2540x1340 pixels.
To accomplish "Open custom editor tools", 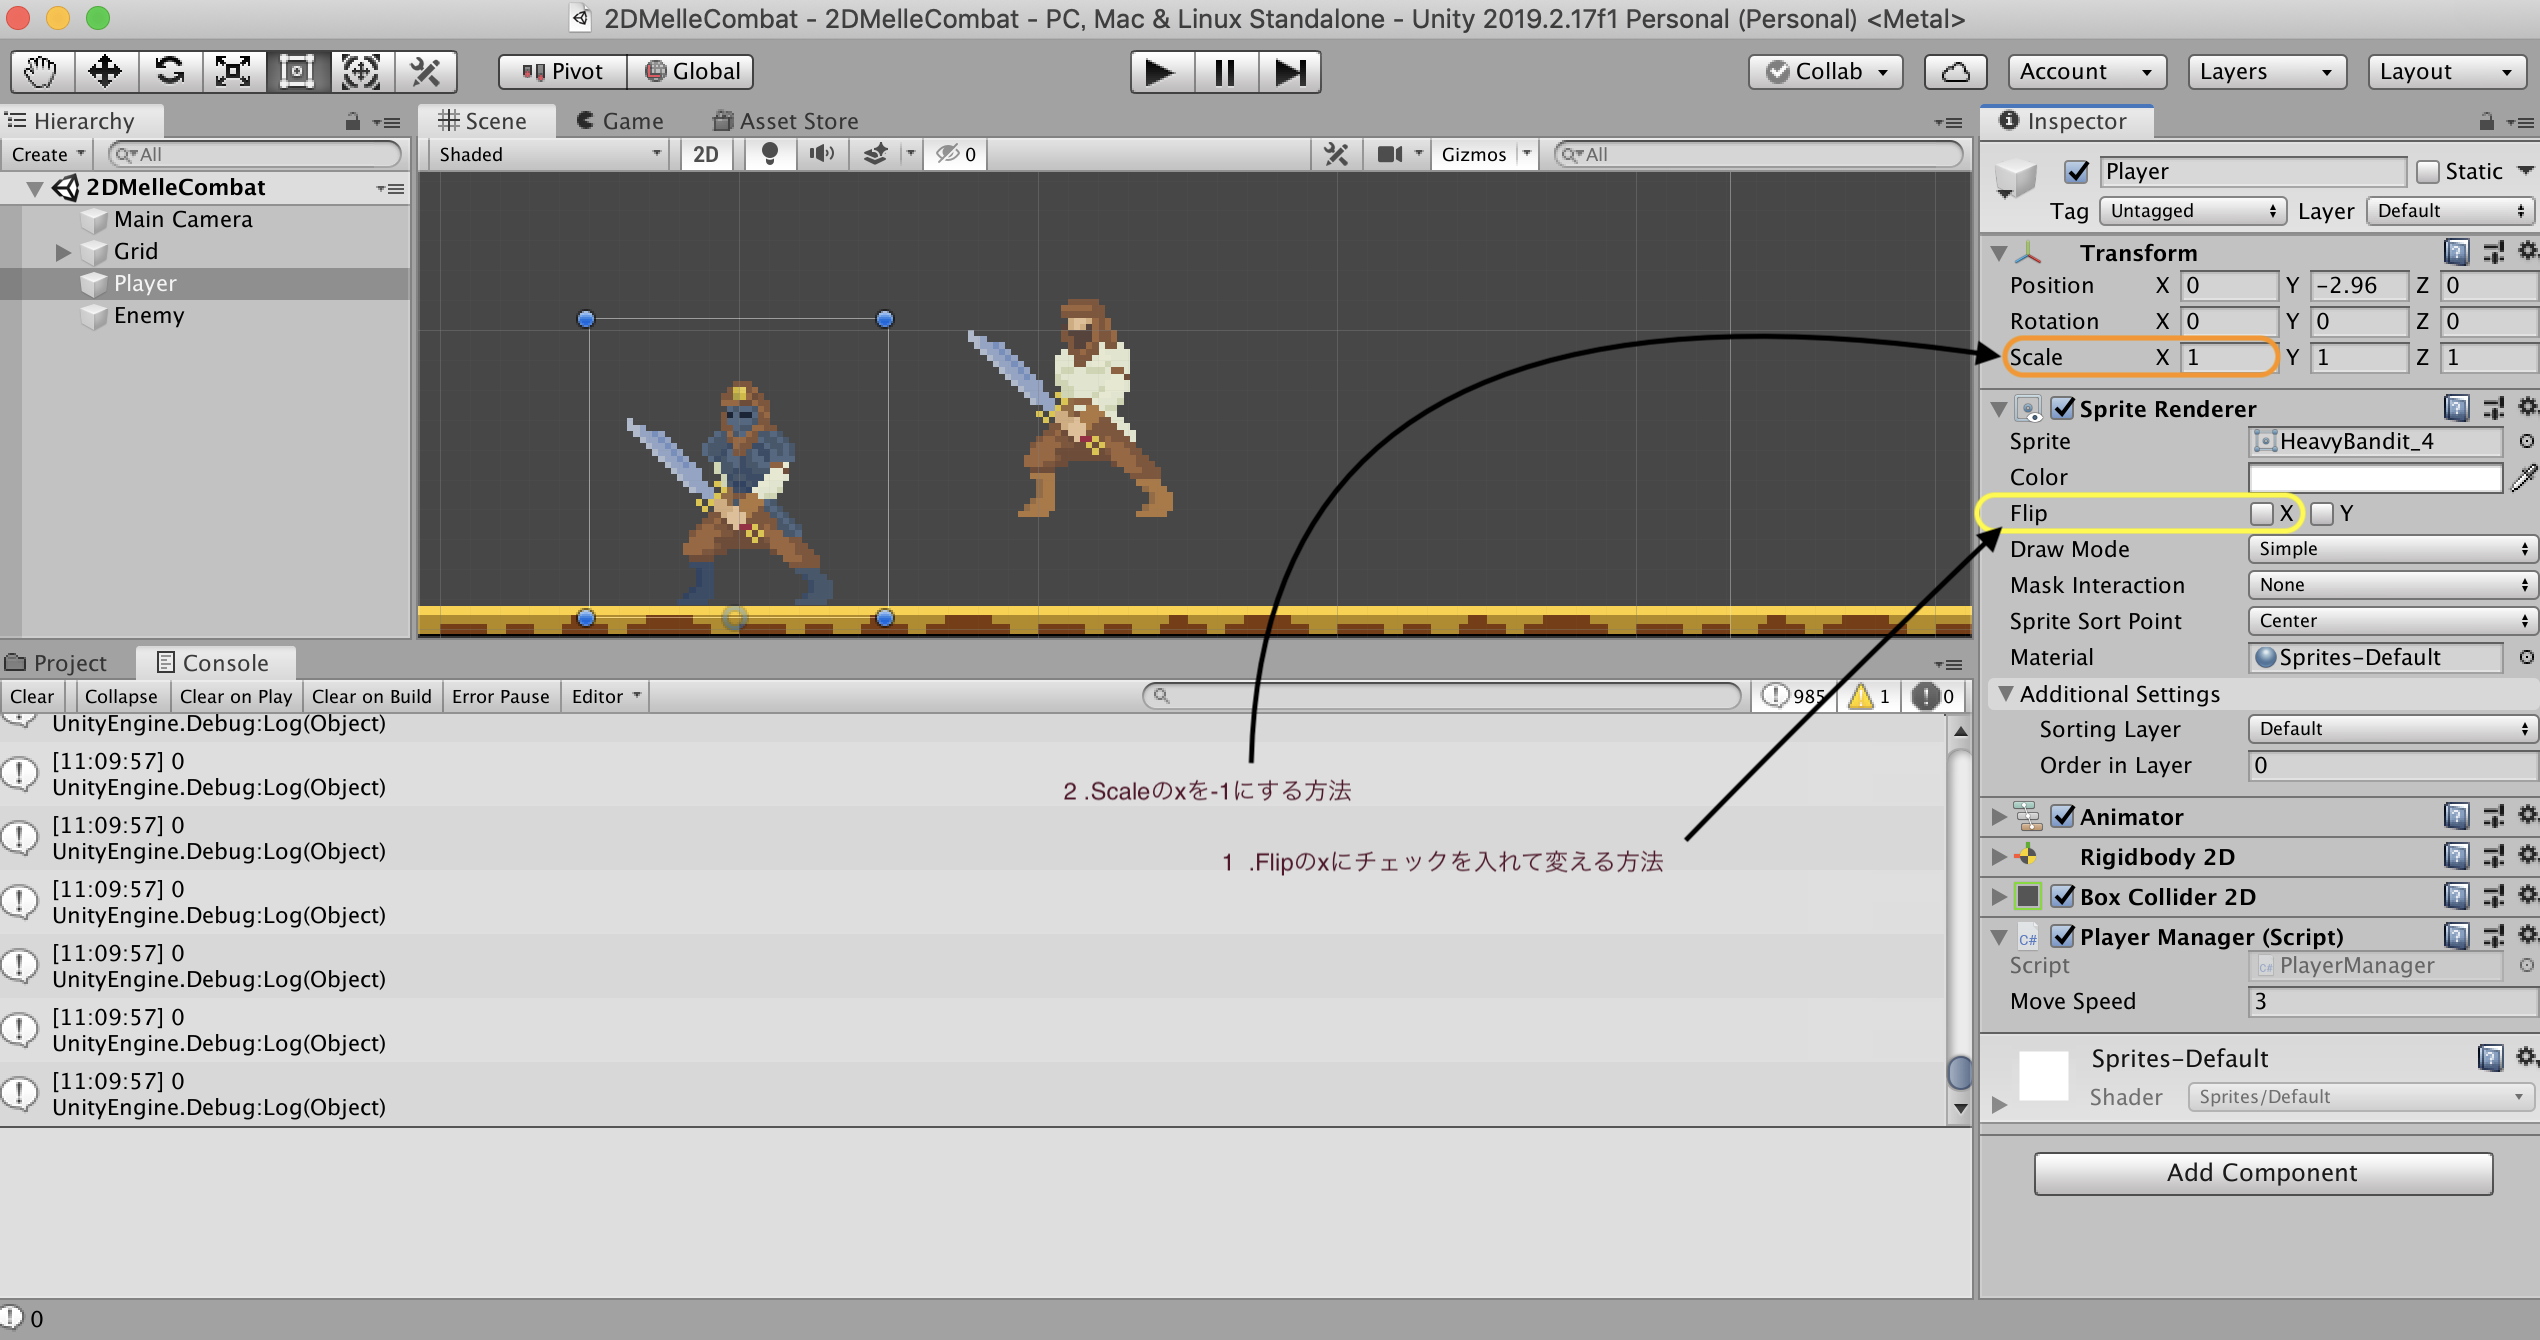I will [425, 72].
